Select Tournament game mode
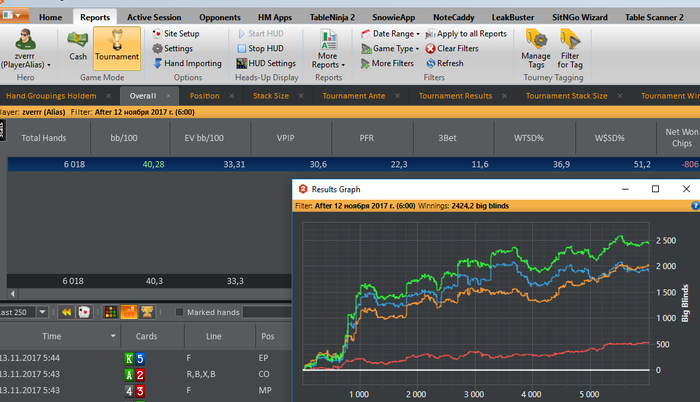This screenshot has width=700, height=402. pos(117,48)
